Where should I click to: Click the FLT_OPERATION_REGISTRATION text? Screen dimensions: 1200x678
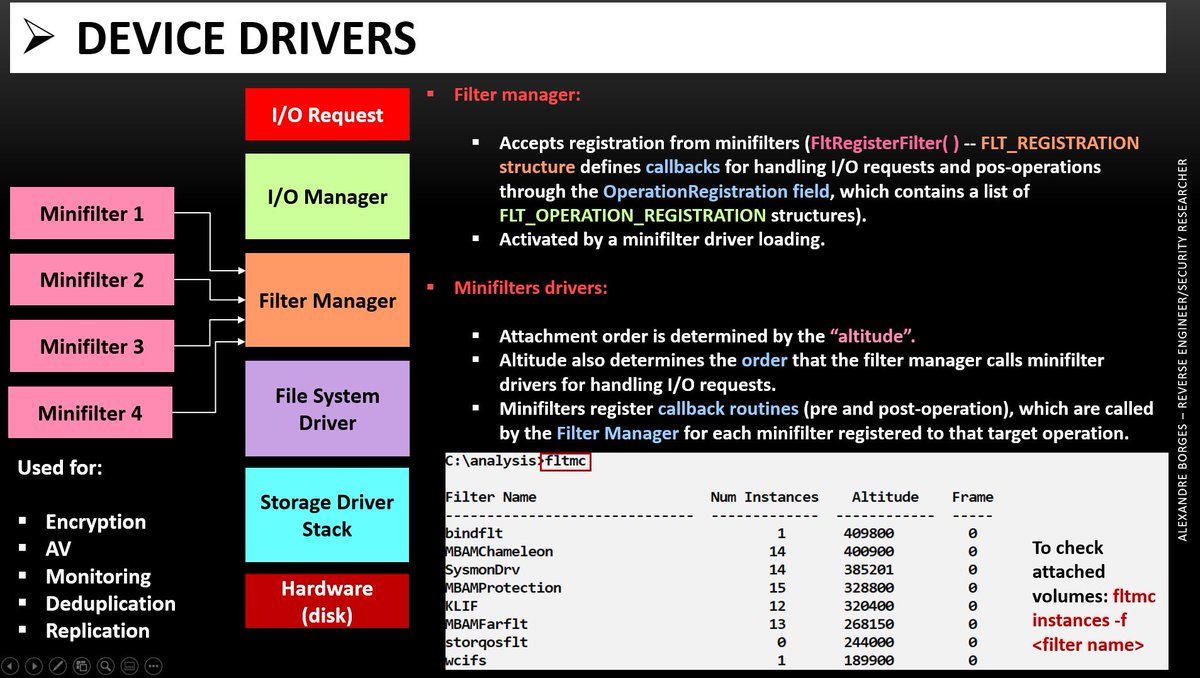click(x=633, y=214)
